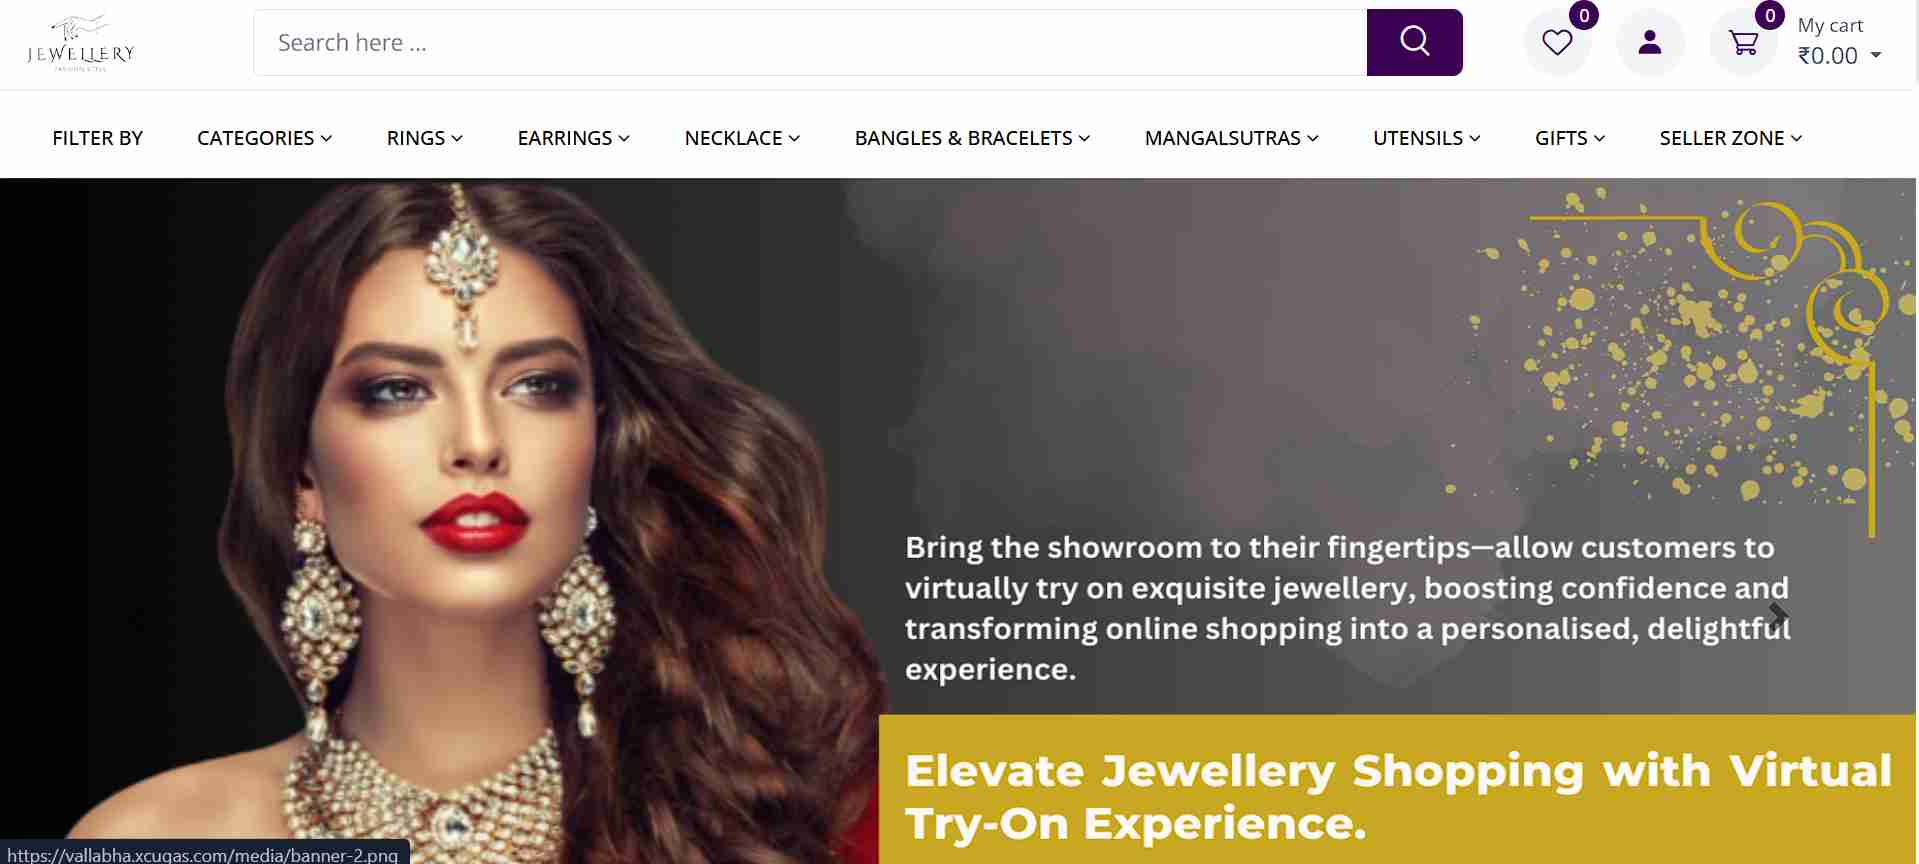1919x864 pixels.
Task: Advance banner with next arrow
Action: (1777, 616)
